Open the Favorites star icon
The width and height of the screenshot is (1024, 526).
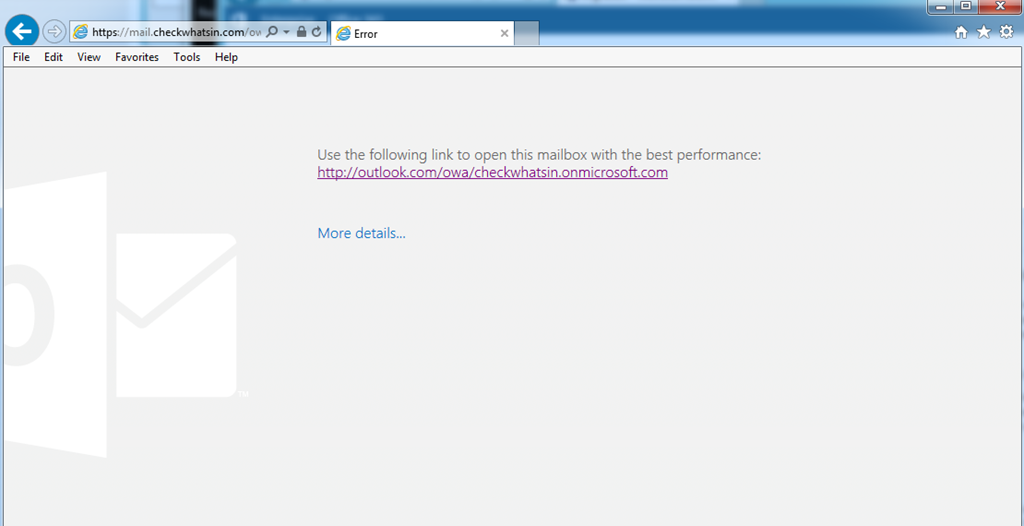[984, 32]
